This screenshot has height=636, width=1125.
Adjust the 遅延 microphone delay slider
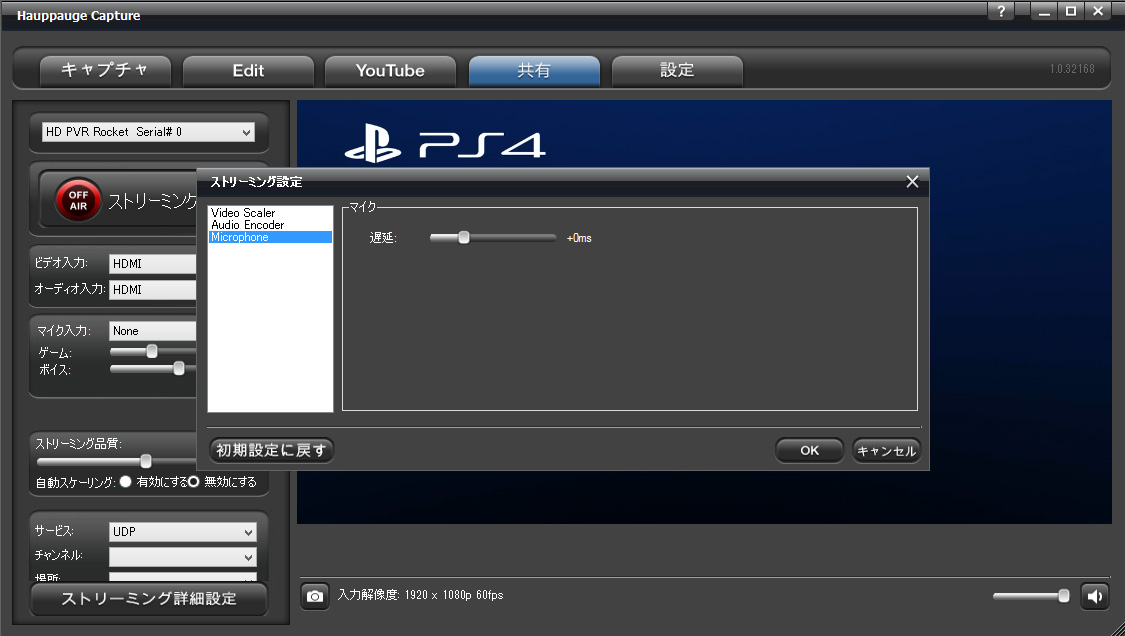463,238
